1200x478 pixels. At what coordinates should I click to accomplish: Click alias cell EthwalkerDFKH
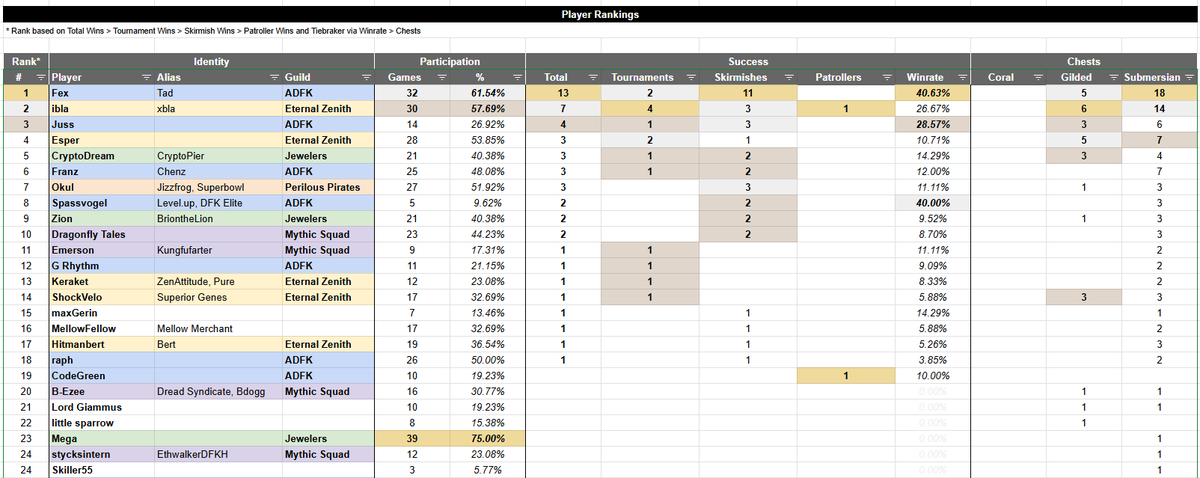(x=218, y=454)
